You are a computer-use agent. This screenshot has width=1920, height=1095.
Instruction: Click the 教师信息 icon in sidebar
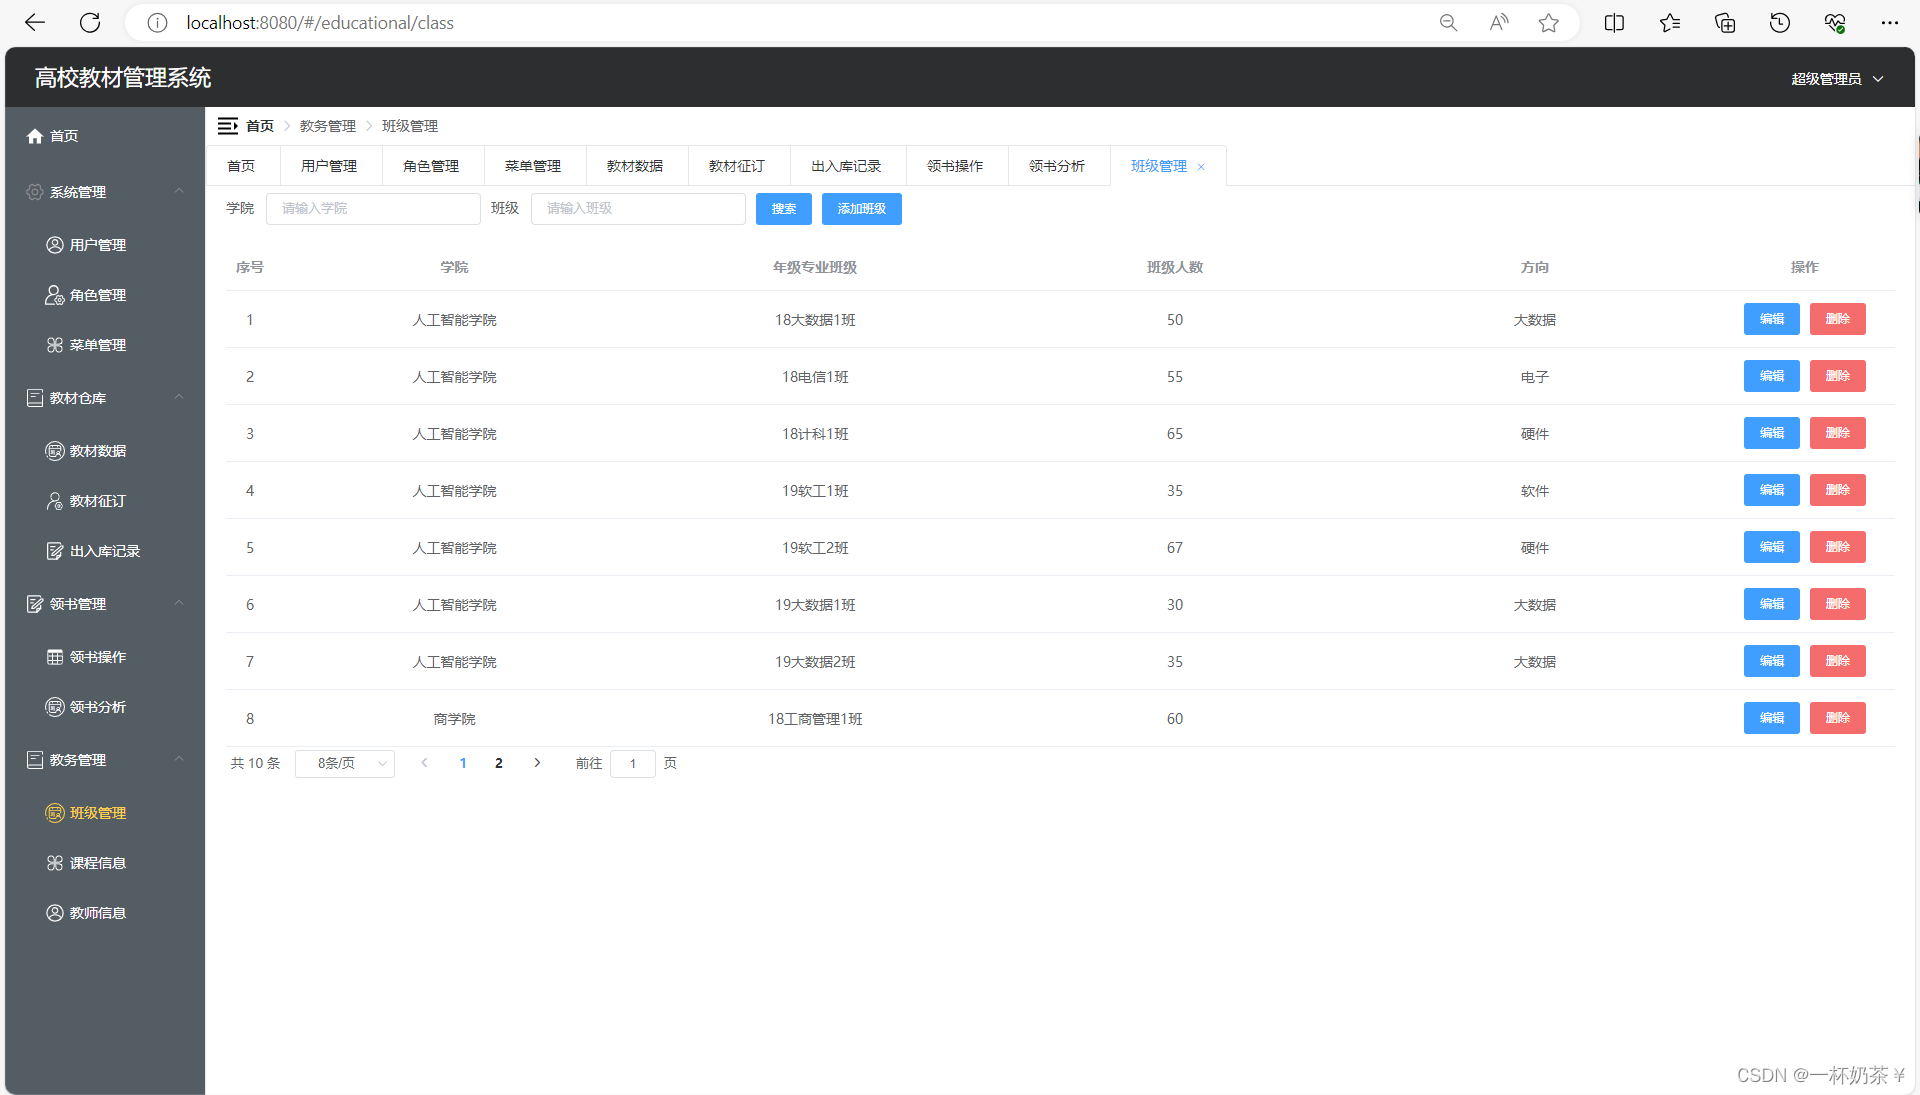[55, 913]
